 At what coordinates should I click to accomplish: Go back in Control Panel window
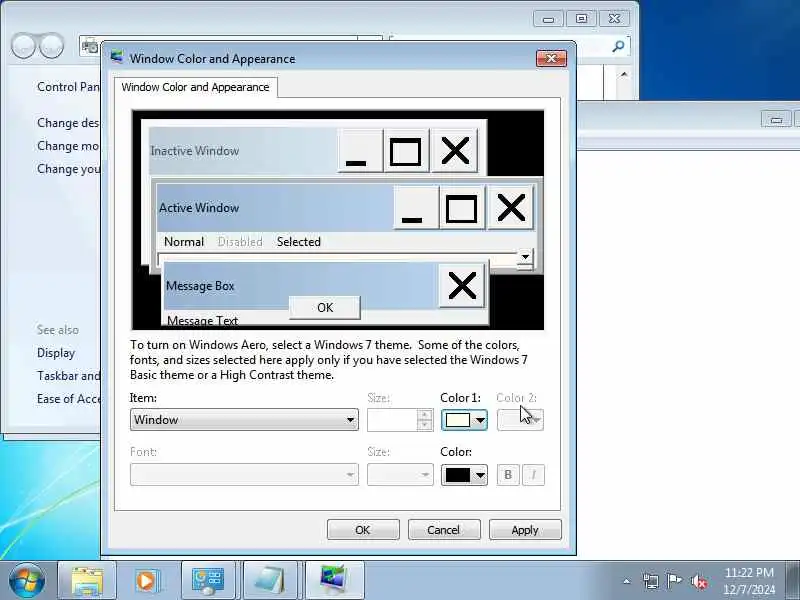tap(23, 46)
